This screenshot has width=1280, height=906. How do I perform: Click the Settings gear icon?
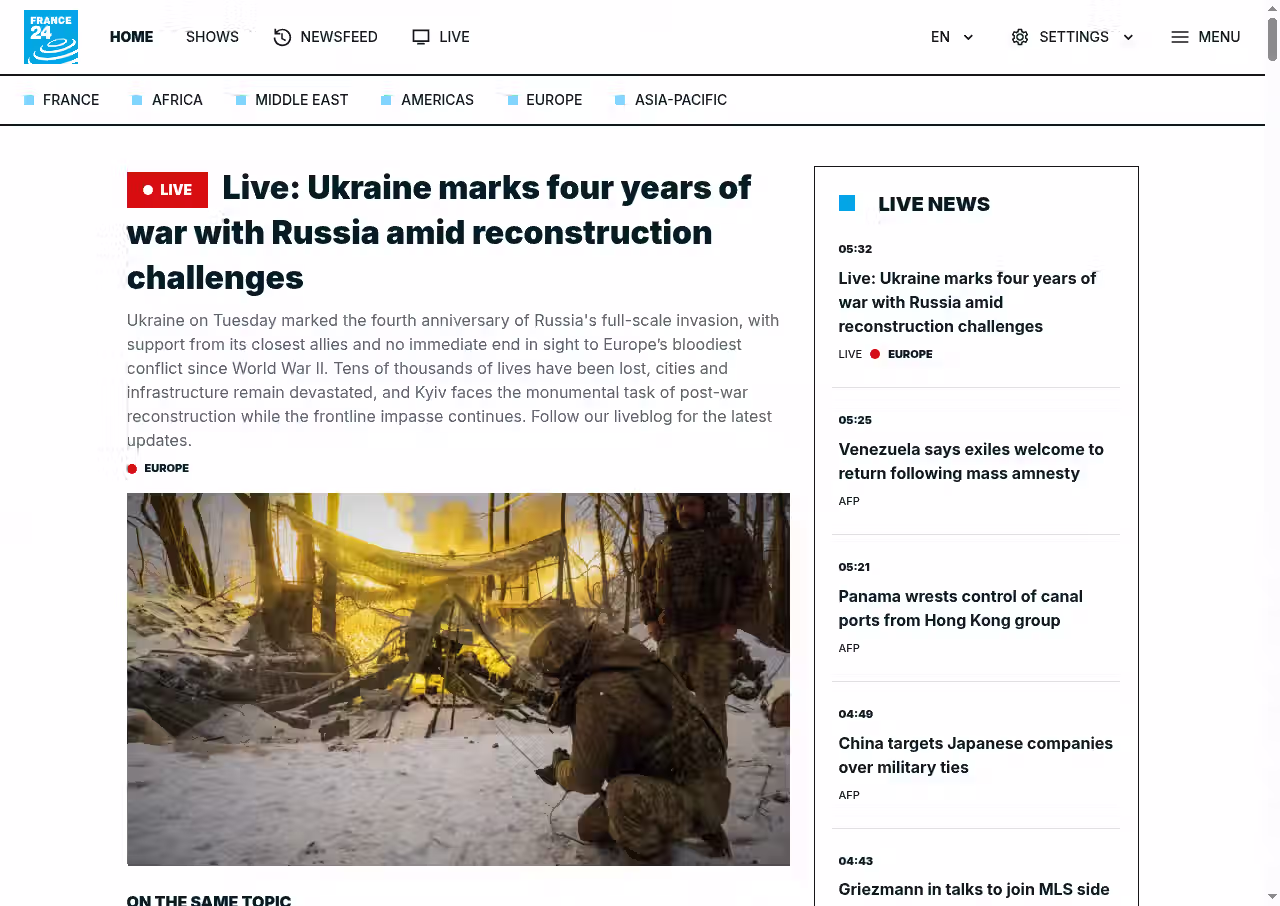click(x=1020, y=37)
